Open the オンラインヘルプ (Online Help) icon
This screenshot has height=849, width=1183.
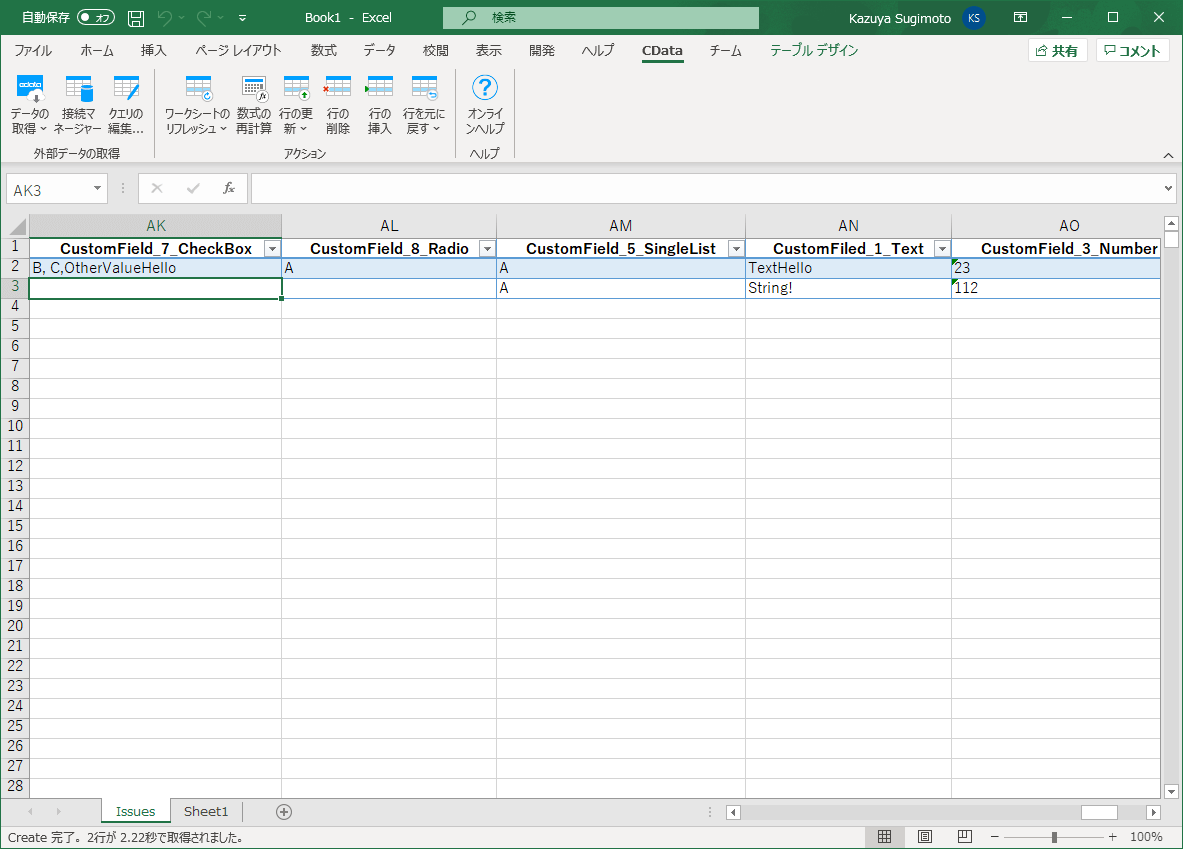[x=484, y=105]
